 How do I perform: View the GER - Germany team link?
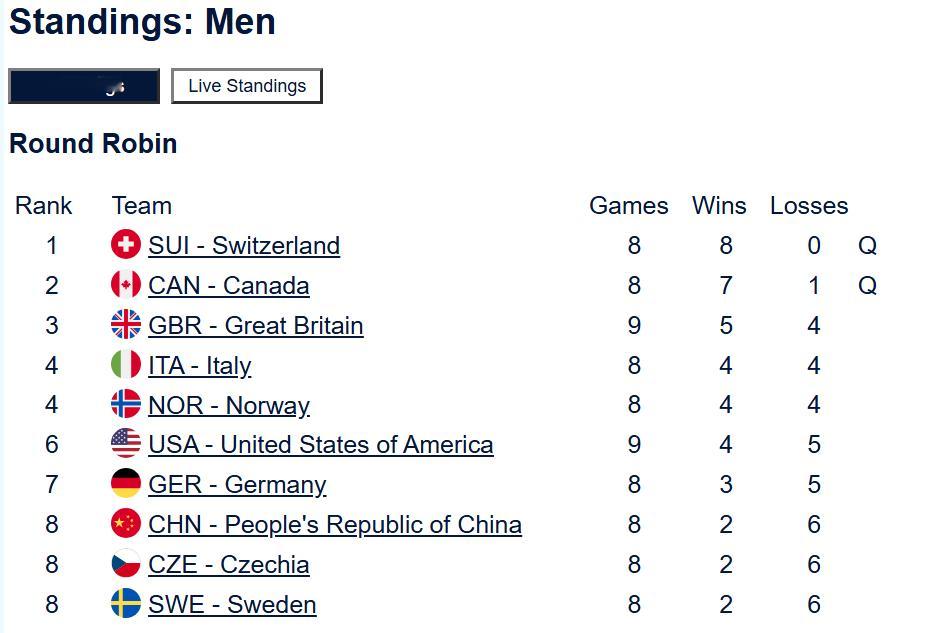(237, 485)
